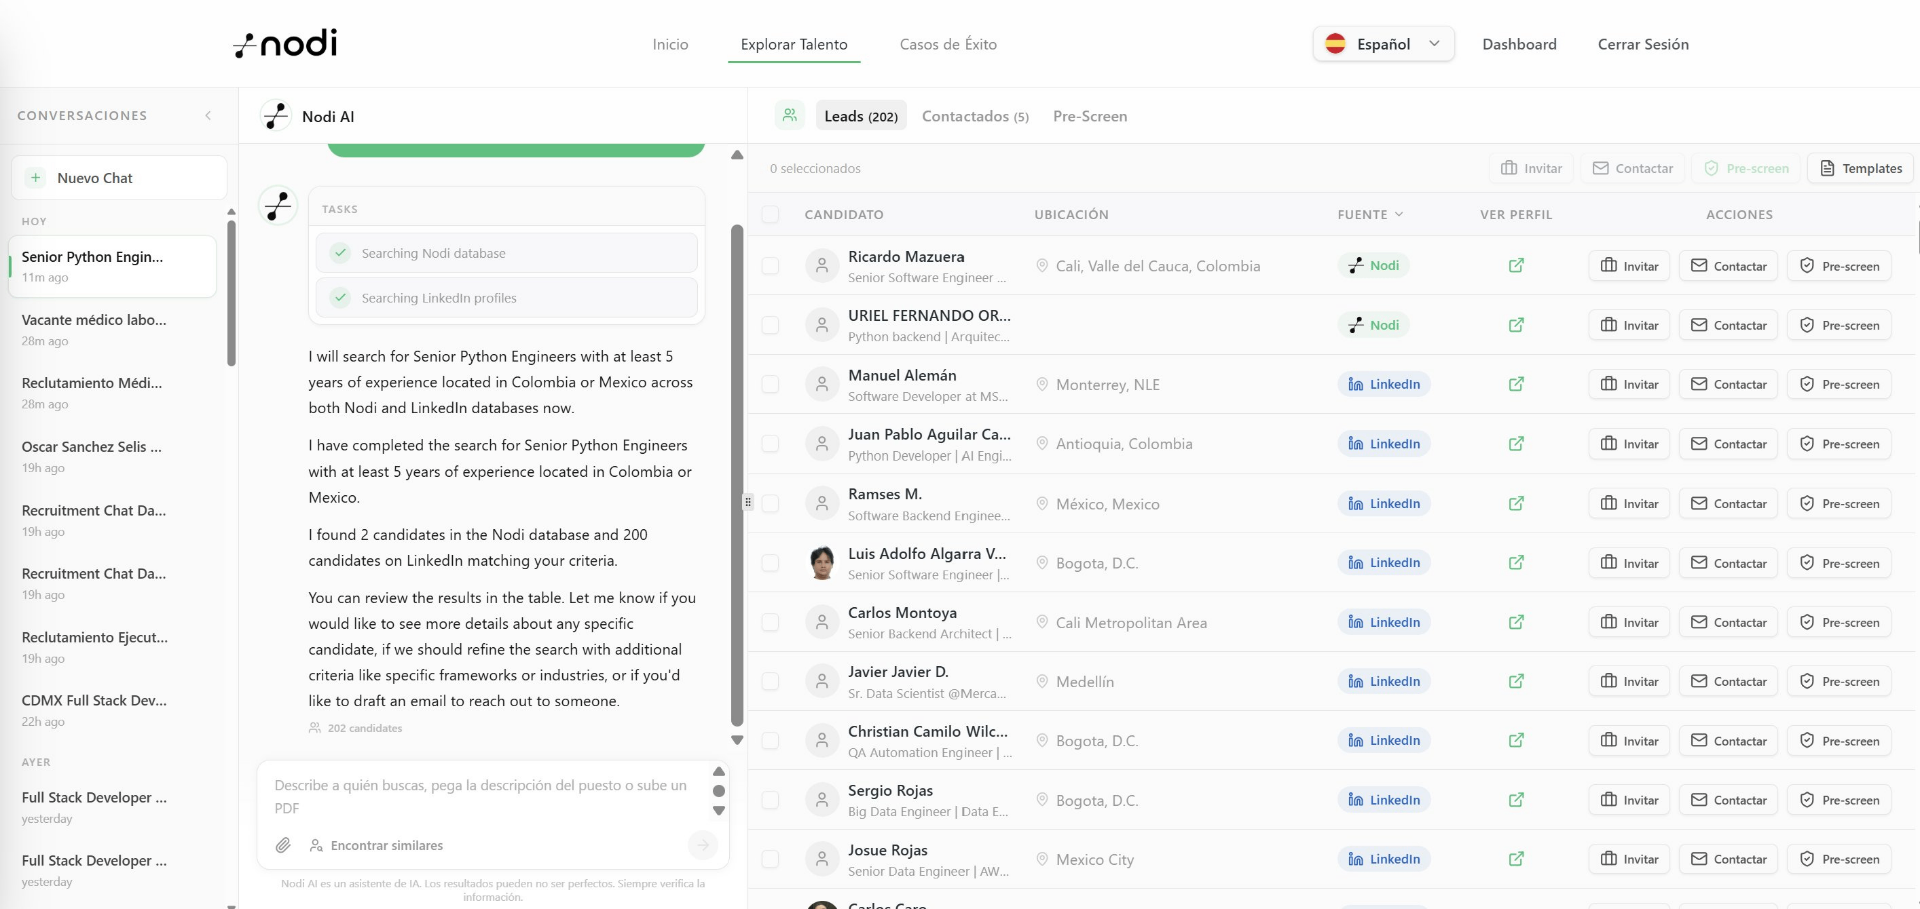Click the Spain flag icon in language selector
Screen dimensions: 1920x909
click(x=1335, y=44)
